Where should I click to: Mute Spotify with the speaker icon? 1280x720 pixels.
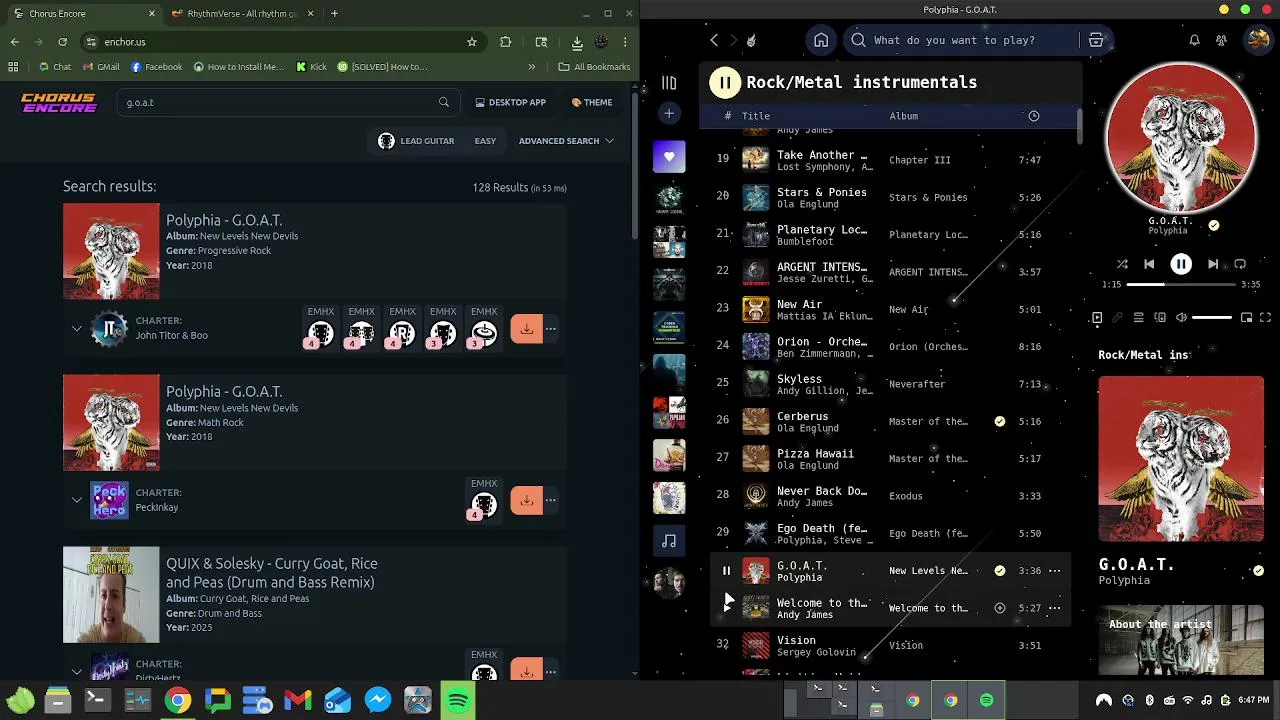point(1181,318)
